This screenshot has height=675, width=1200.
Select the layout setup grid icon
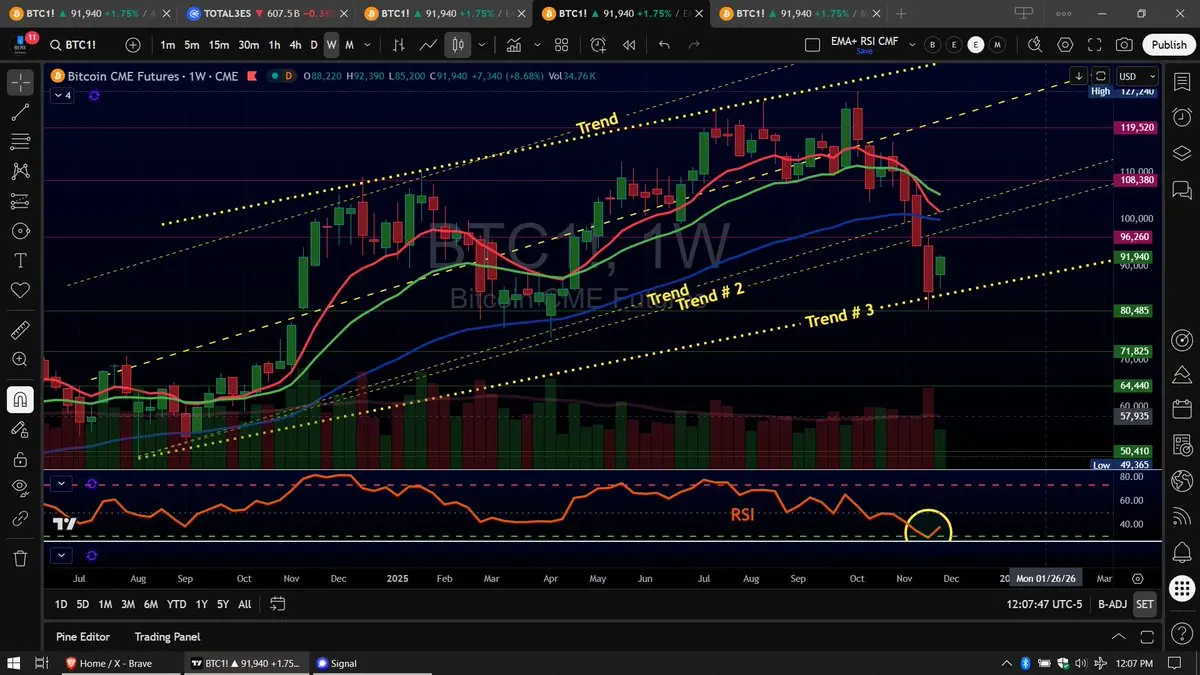coord(813,45)
